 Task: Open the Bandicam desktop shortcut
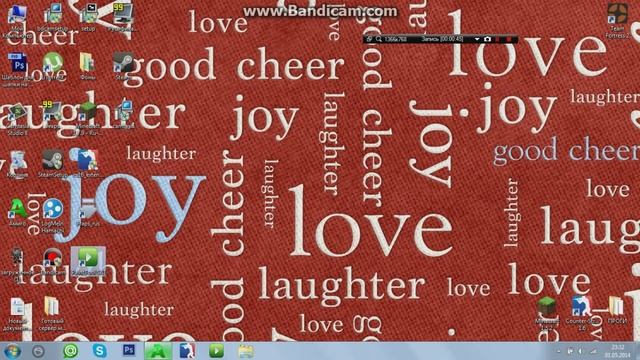[52, 261]
